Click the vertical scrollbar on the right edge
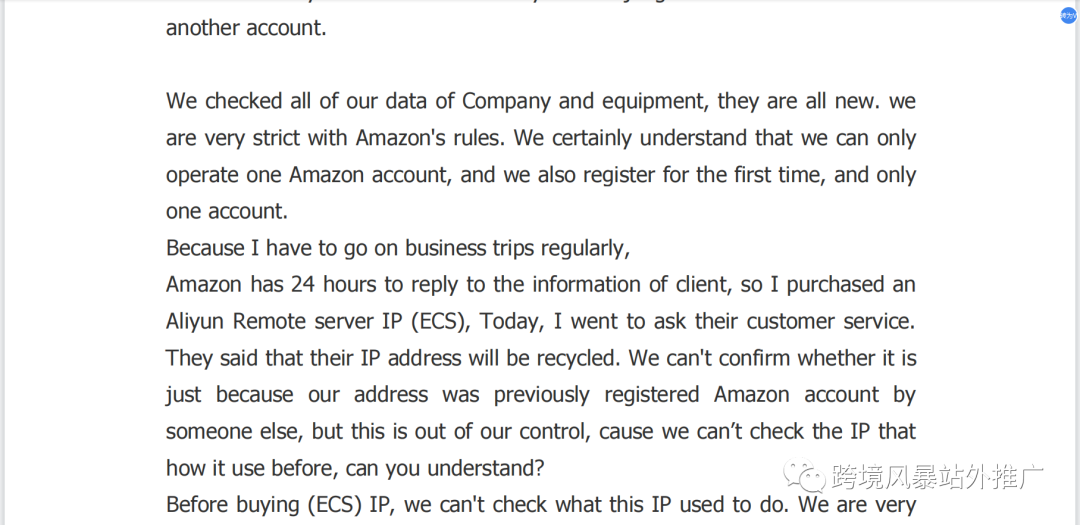 point(1076,262)
